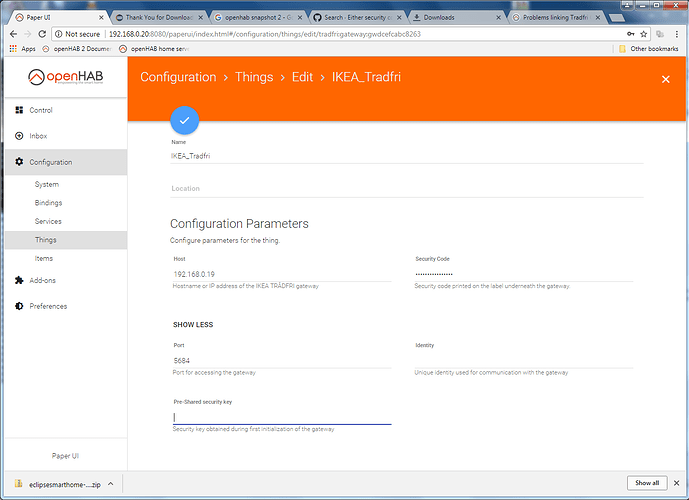Open the openHAB home server bookmark
The height and width of the screenshot is (500, 689).
pyautogui.click(x=154, y=49)
